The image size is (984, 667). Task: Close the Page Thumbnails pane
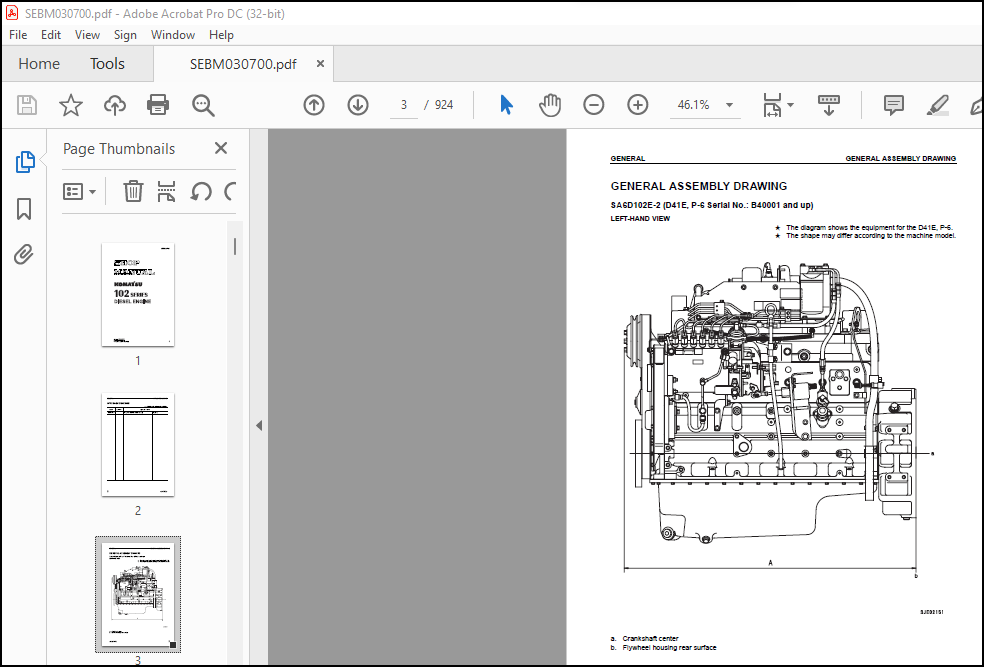click(x=221, y=148)
